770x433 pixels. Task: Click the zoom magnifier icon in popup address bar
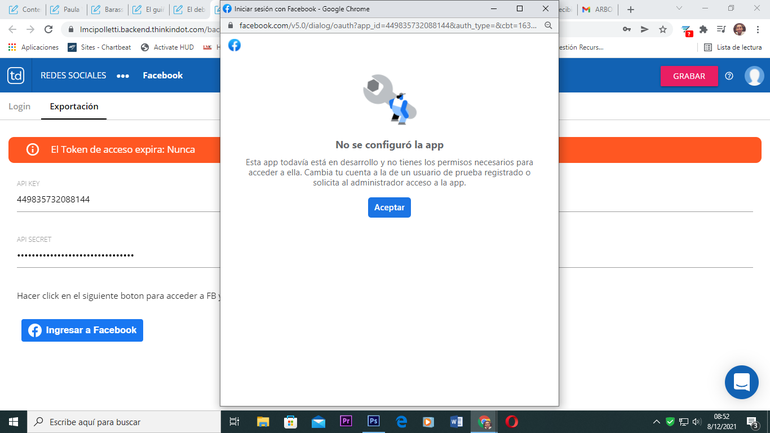coord(548,26)
